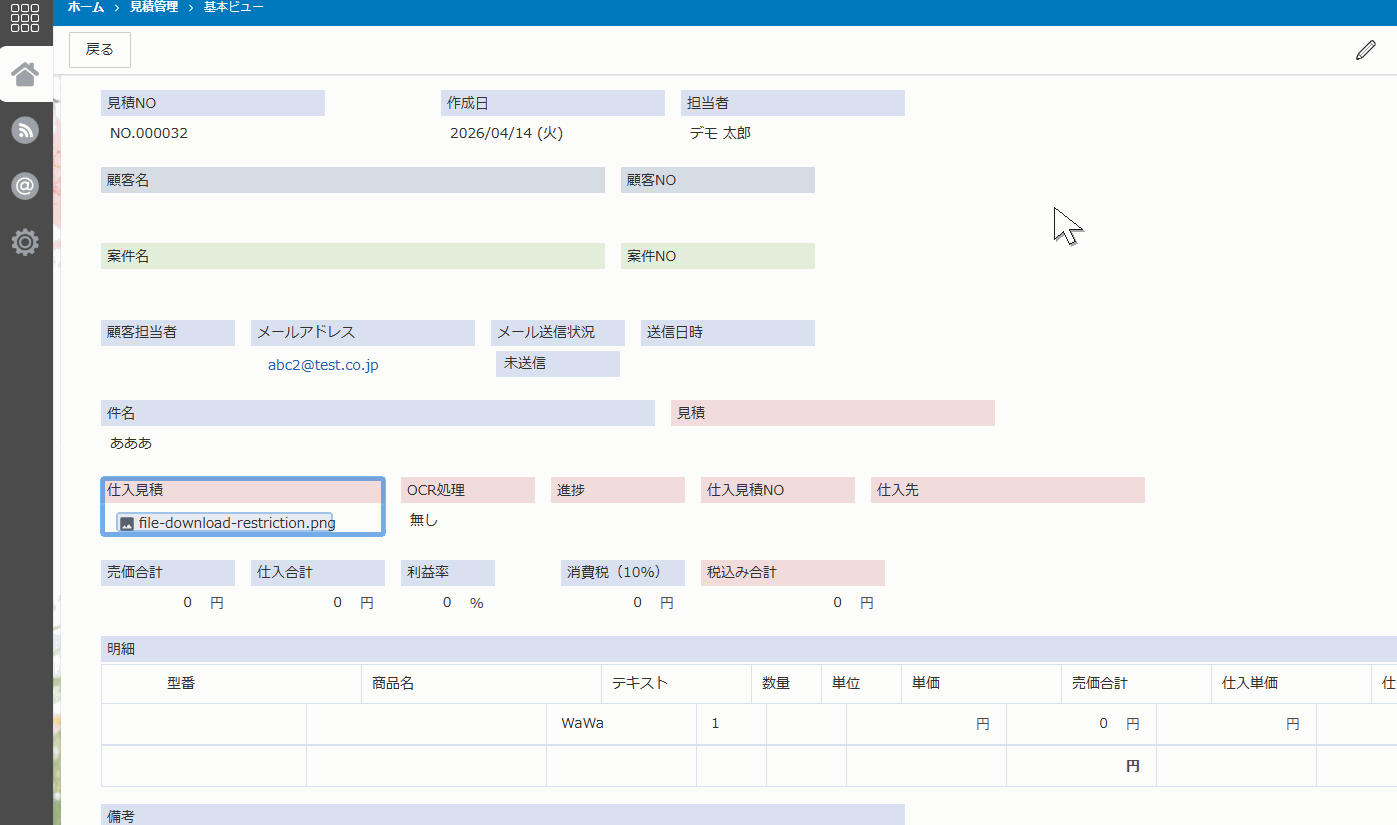Click the quantity cell showing 1
The width and height of the screenshot is (1397, 825).
[731, 724]
